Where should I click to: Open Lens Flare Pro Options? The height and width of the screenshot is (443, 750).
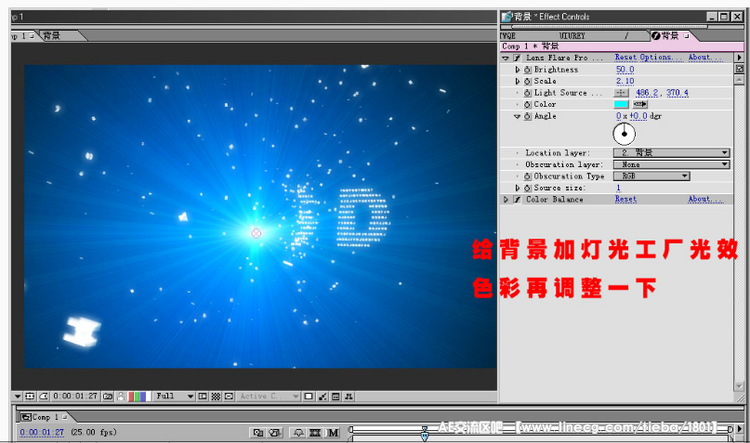tap(662, 57)
